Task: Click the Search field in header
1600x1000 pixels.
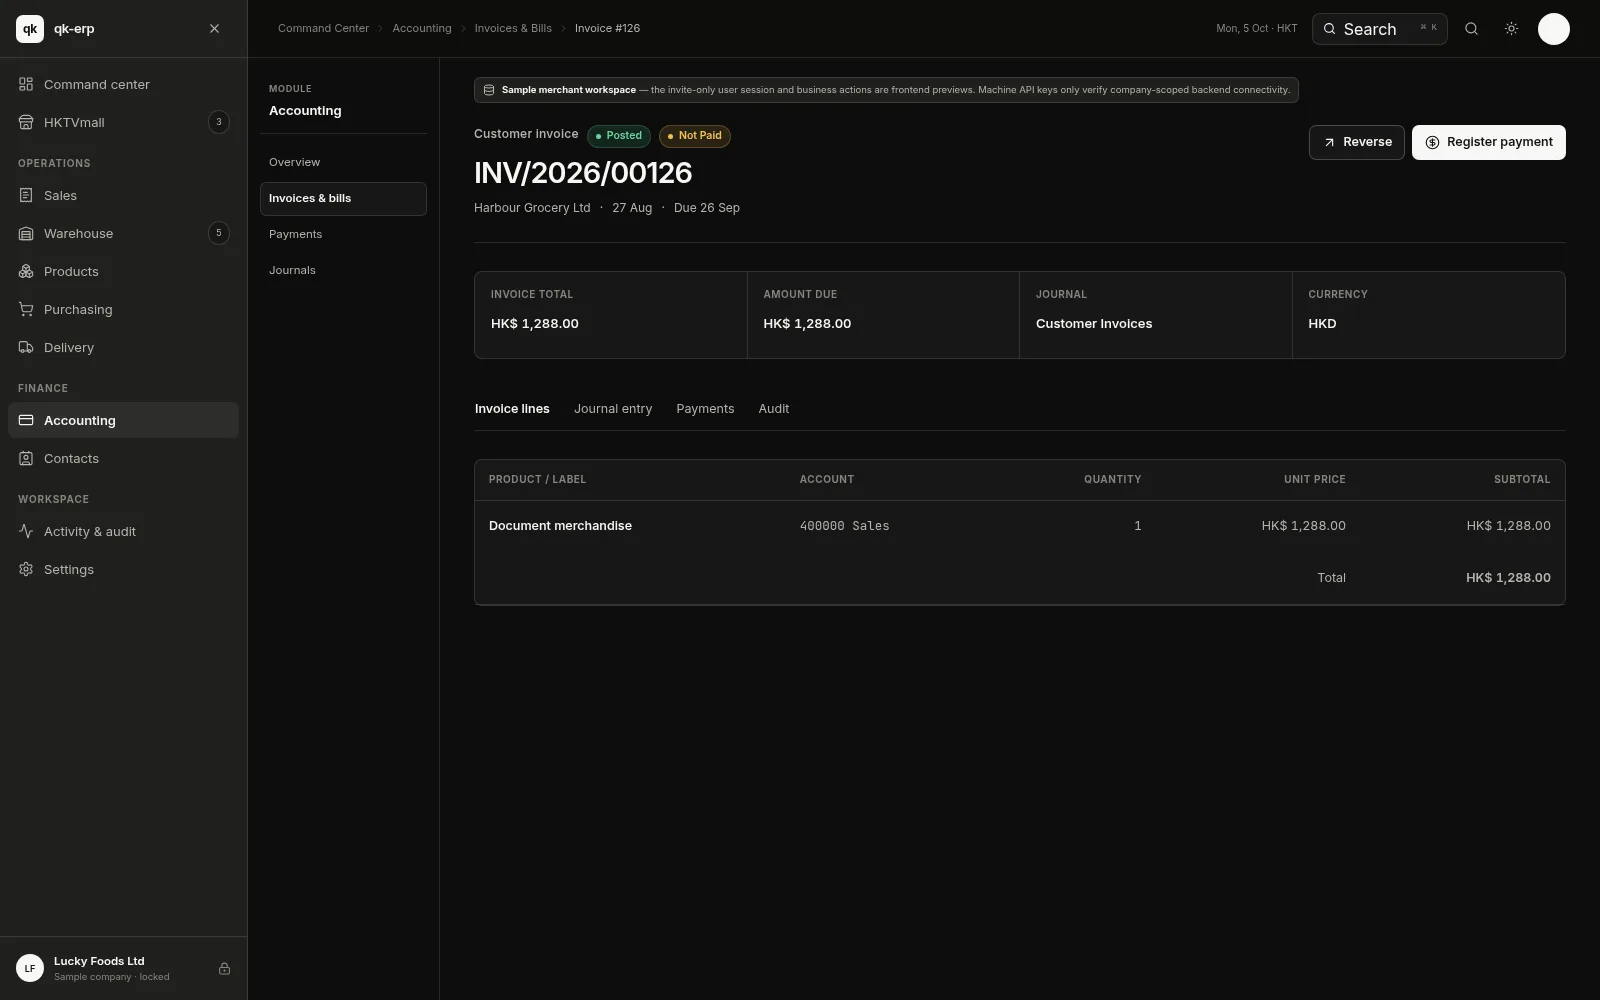Action: click(1379, 29)
